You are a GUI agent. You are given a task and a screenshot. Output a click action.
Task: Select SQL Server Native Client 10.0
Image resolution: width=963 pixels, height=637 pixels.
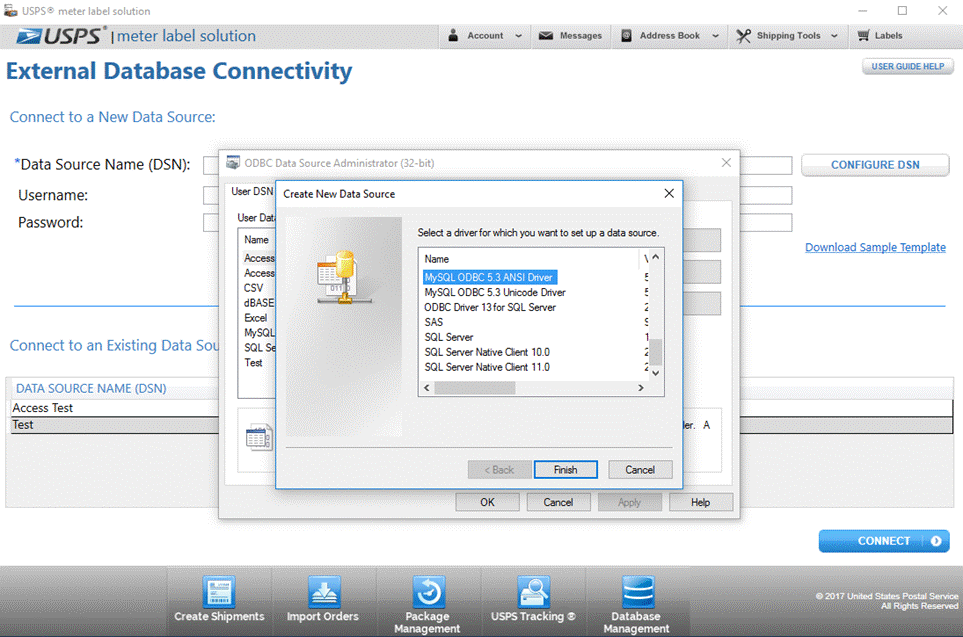point(487,352)
